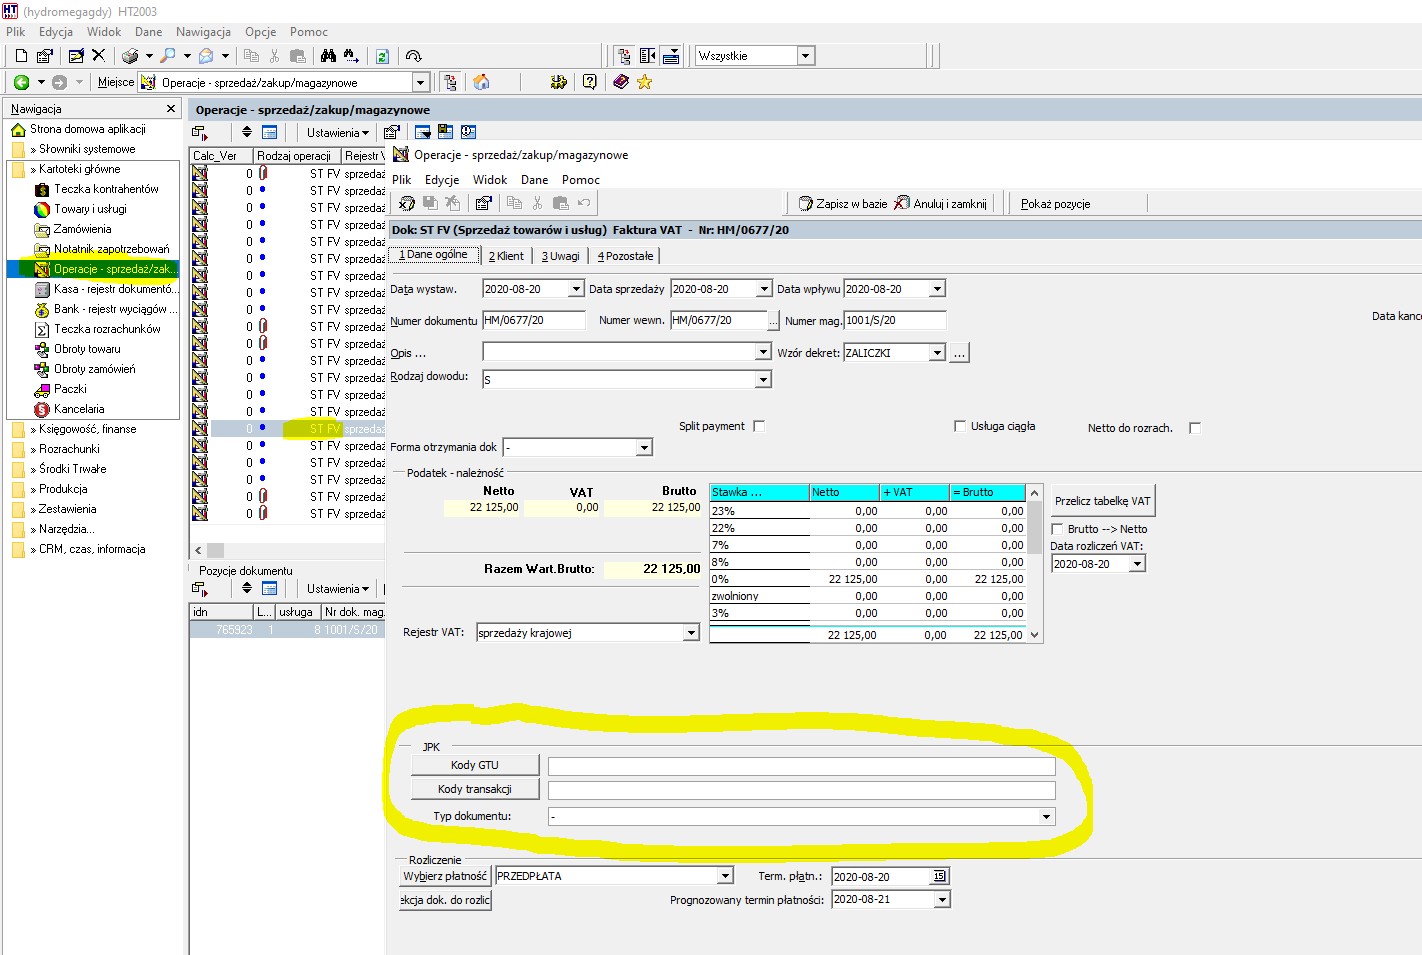Image resolution: width=1422 pixels, height=955 pixels.
Task: Click the VAT rates table vertical scrollbar
Action: [x=1035, y=563]
